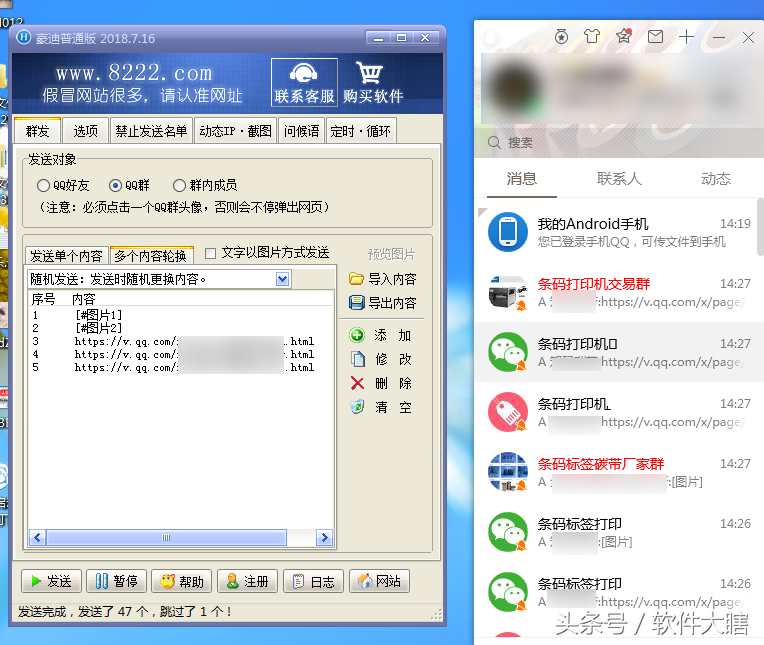Open the 条码标签碳带厂家群 group avatar
Screen dimensions: 764x645
click(x=508, y=472)
